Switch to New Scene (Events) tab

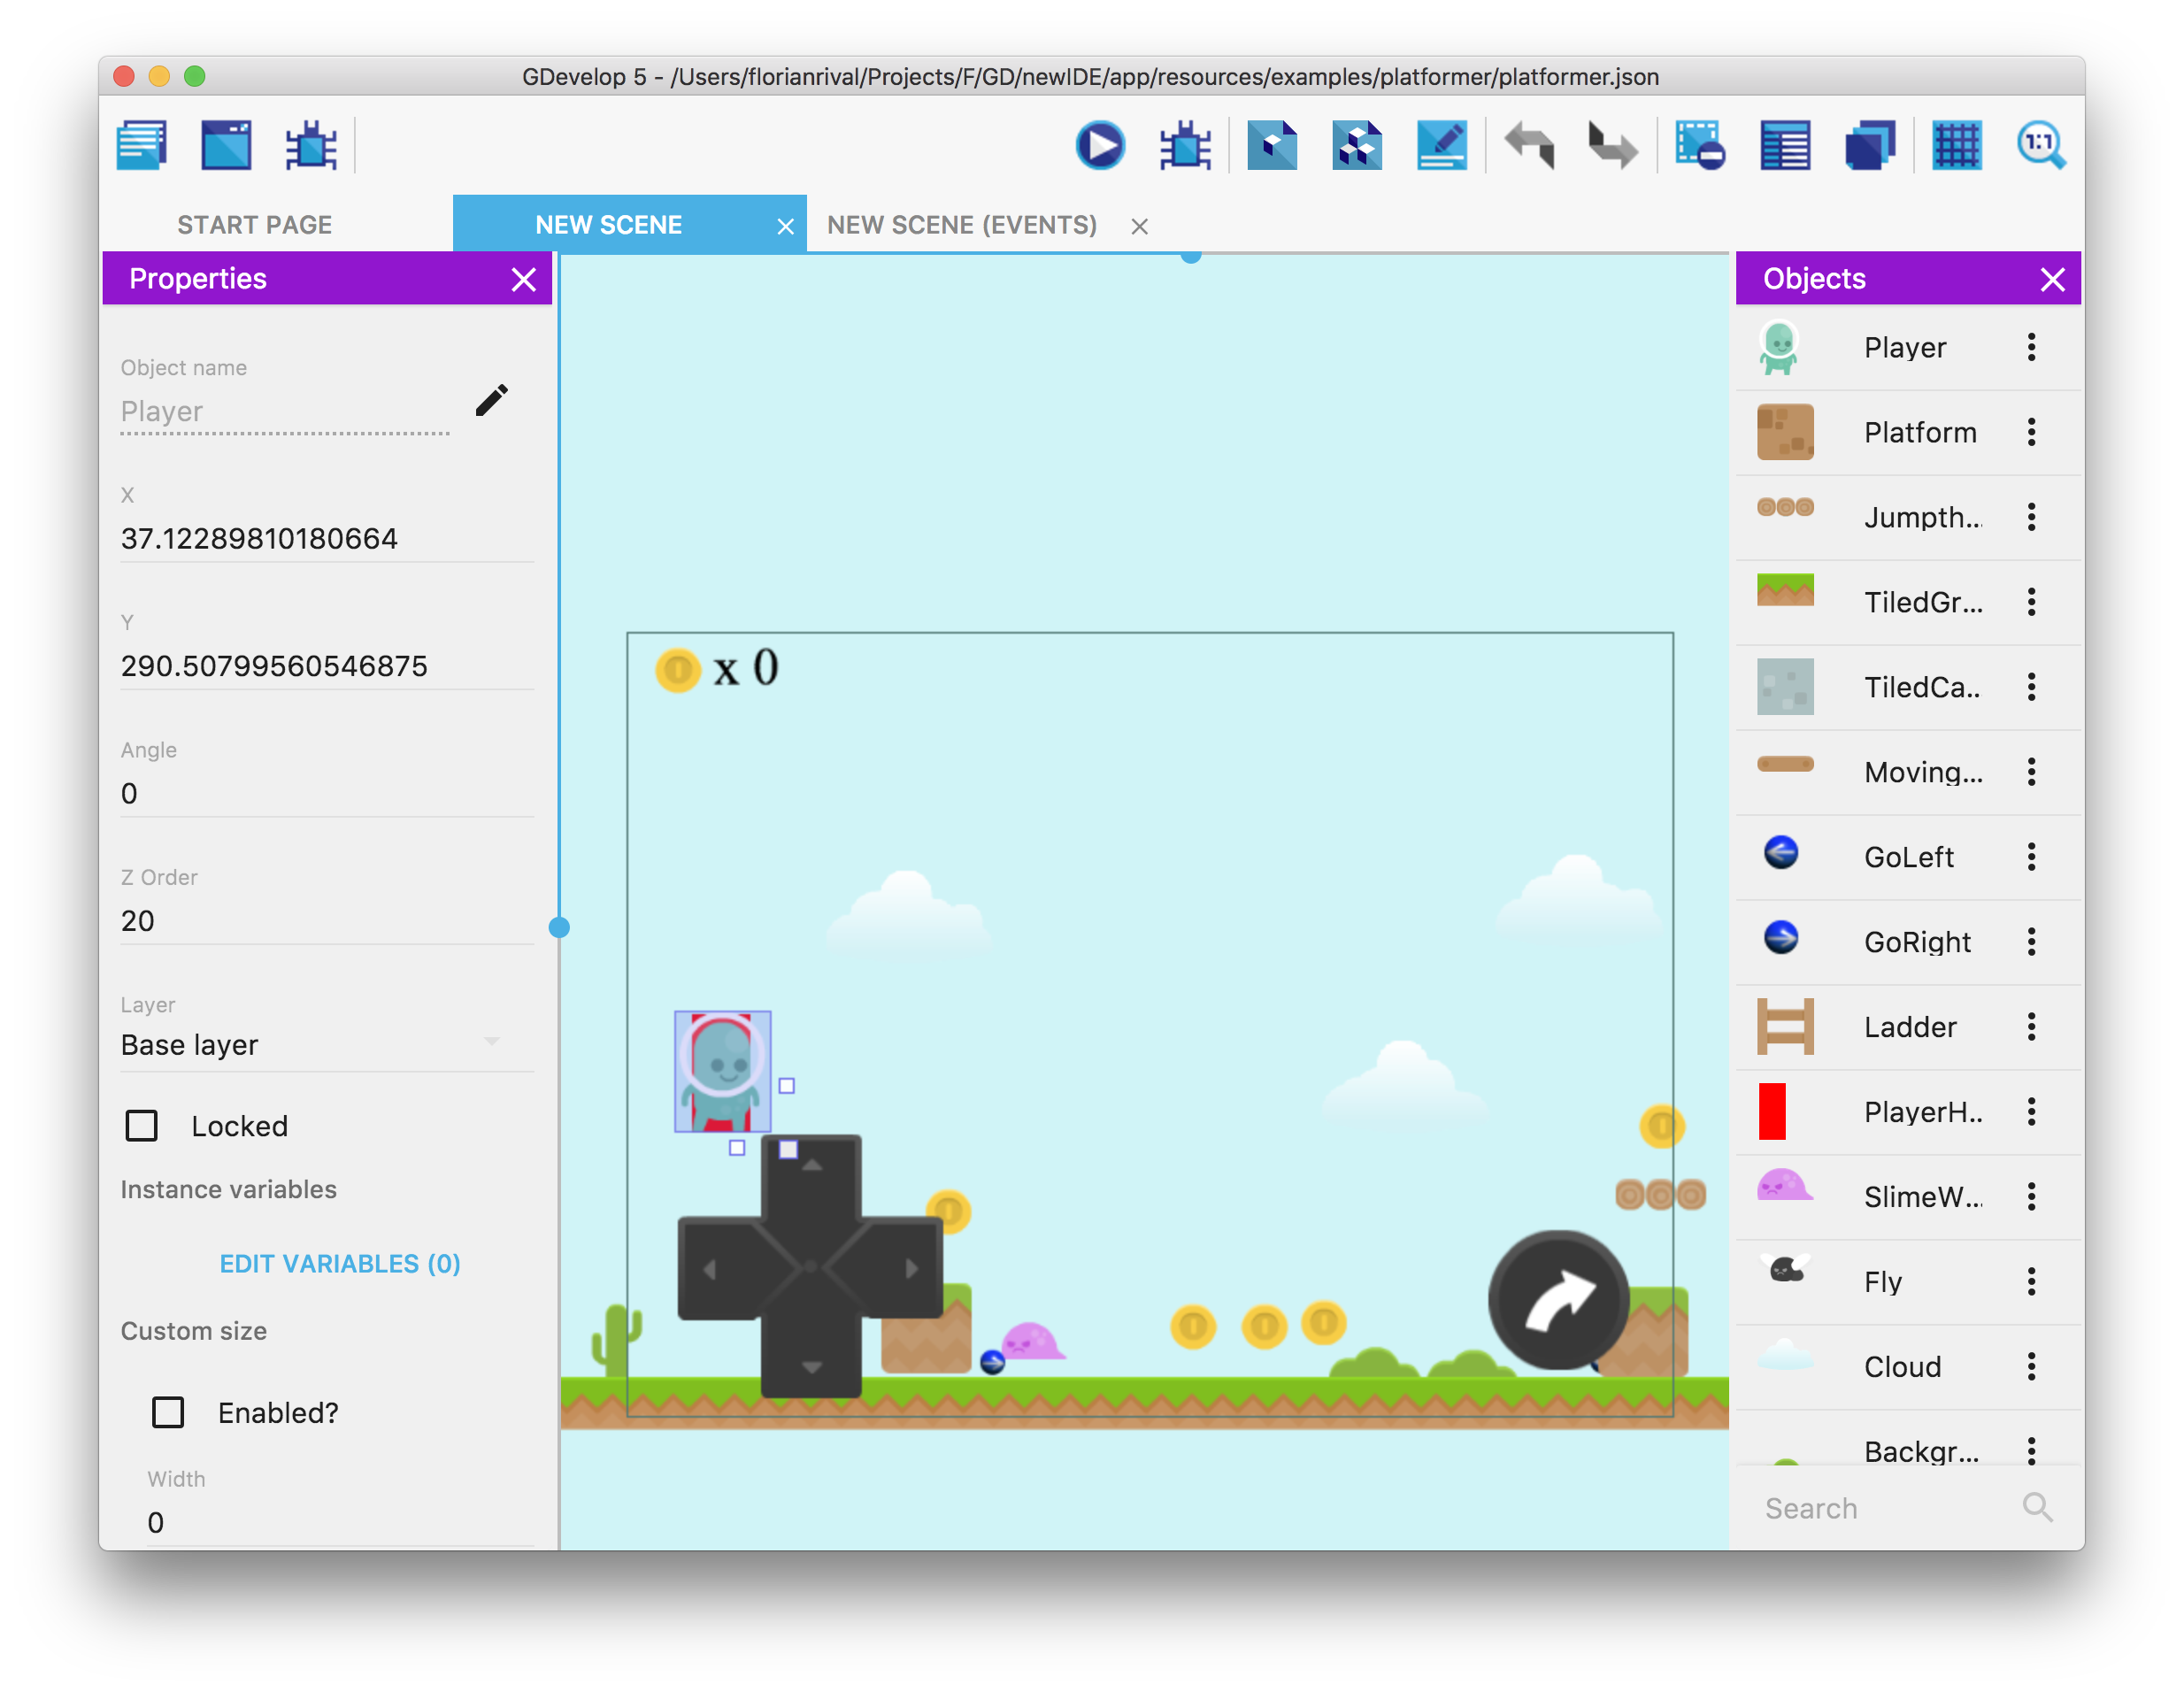(x=961, y=225)
